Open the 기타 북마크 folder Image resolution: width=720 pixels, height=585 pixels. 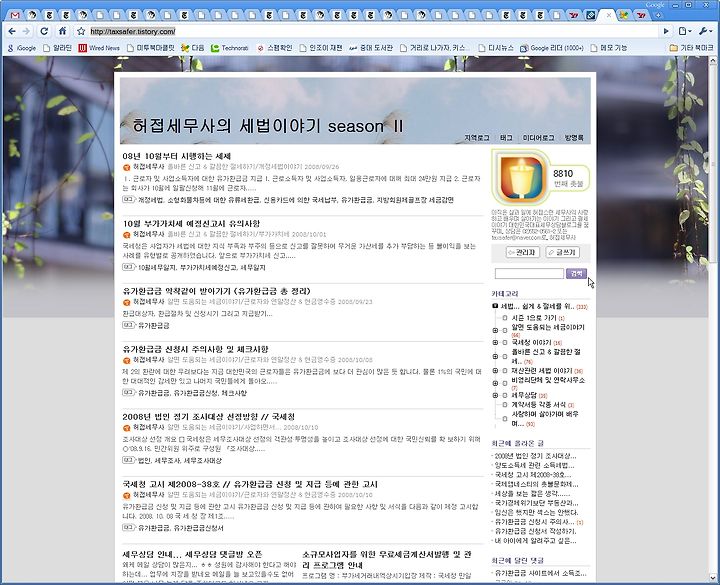(692, 48)
